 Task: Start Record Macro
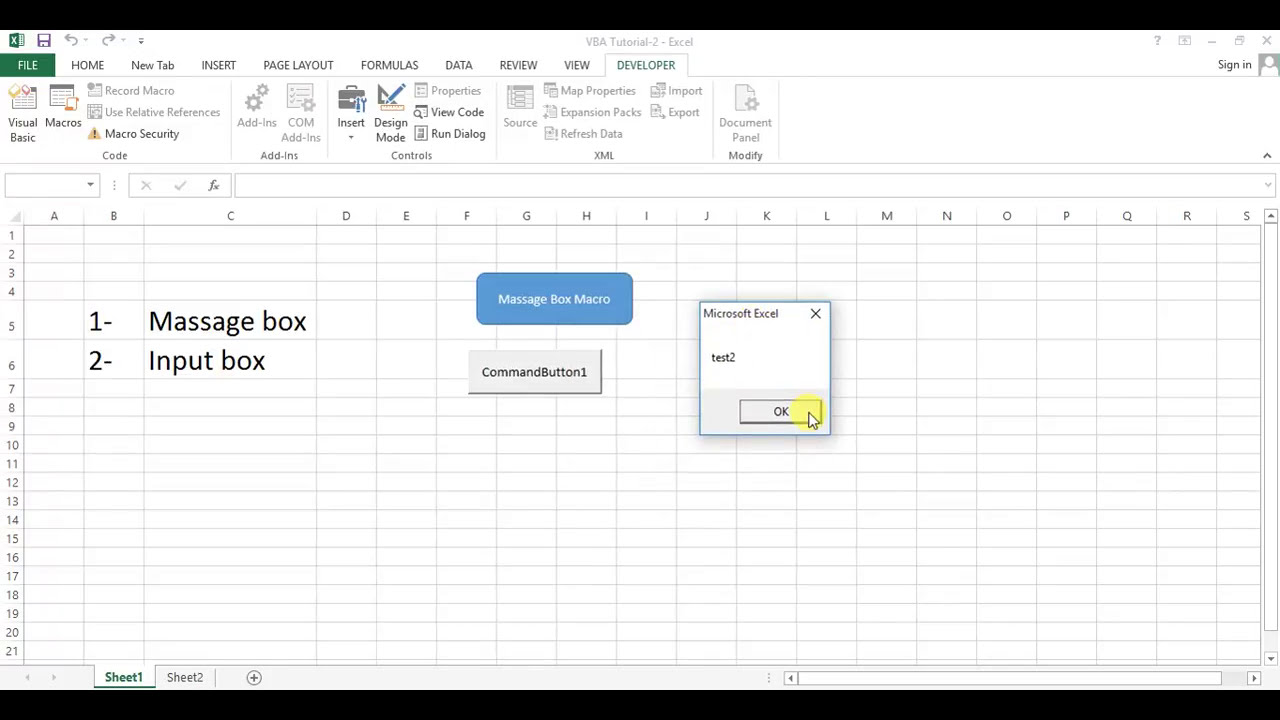coord(130,90)
